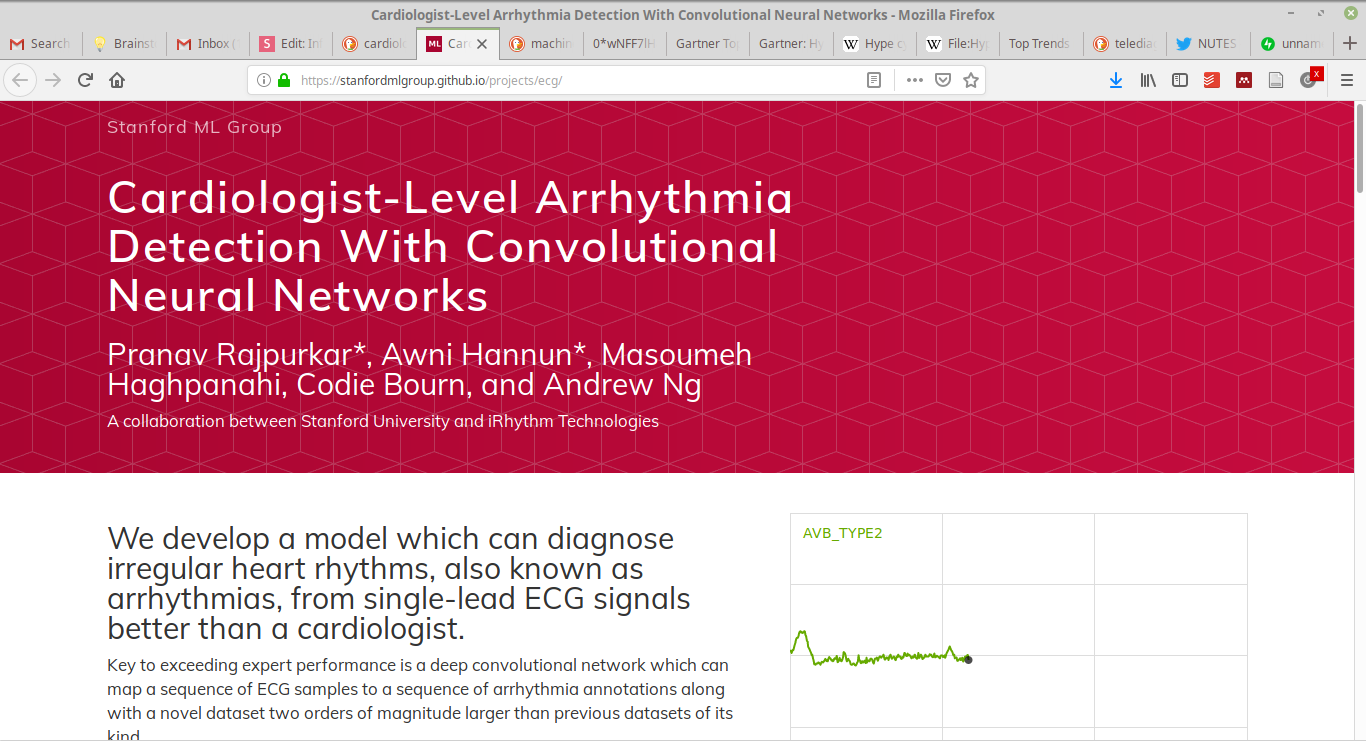
Task: Open the Library icon in toolbar
Action: [x=1148, y=80]
